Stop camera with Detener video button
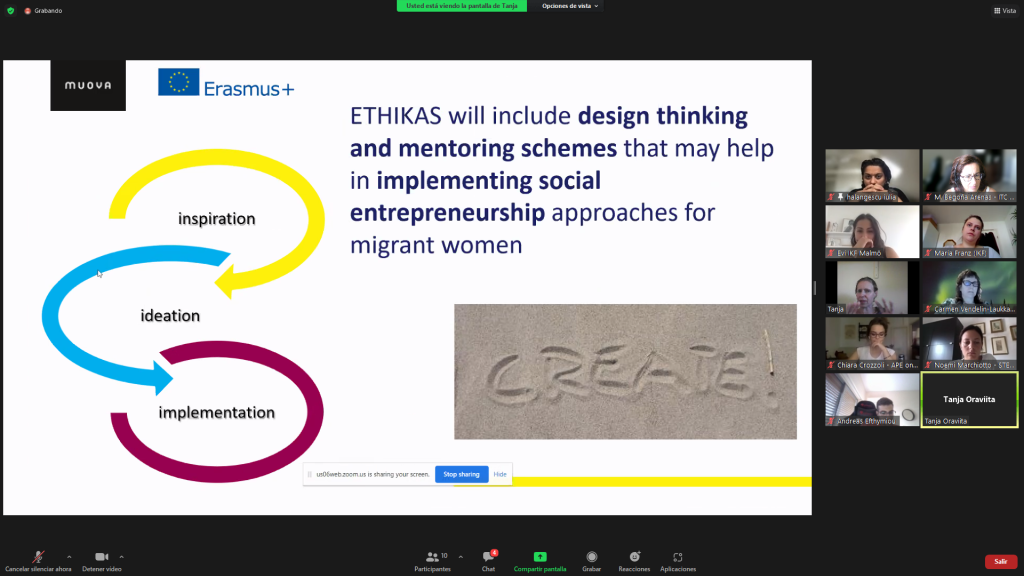Screen dimensions: 1024x576 (x=101, y=559)
